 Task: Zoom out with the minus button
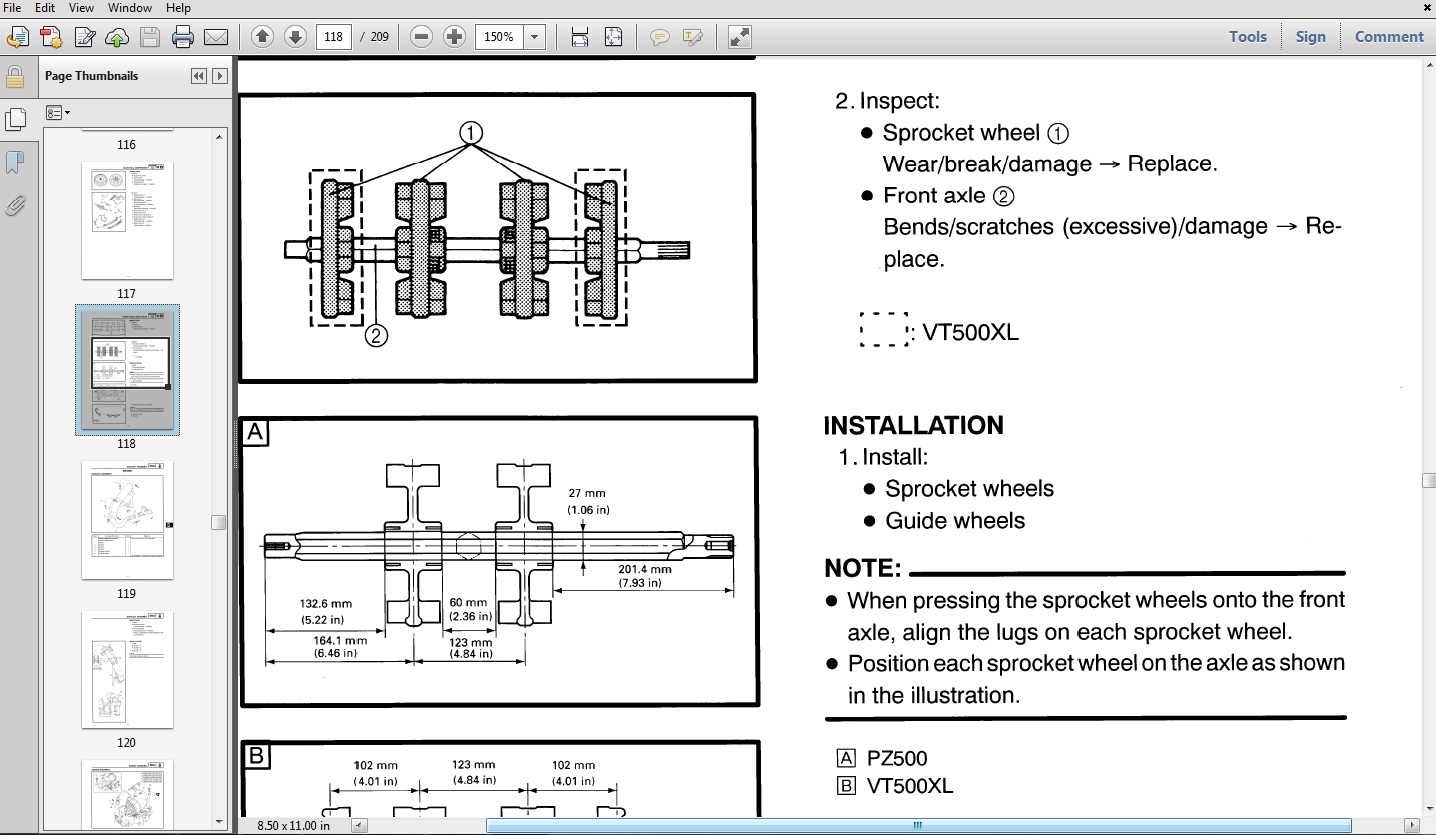pos(421,37)
